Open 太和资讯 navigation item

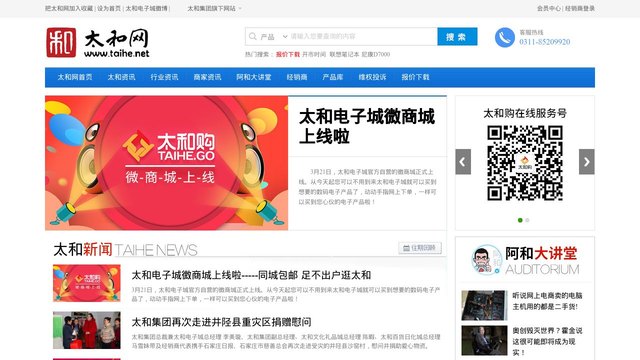(121, 77)
